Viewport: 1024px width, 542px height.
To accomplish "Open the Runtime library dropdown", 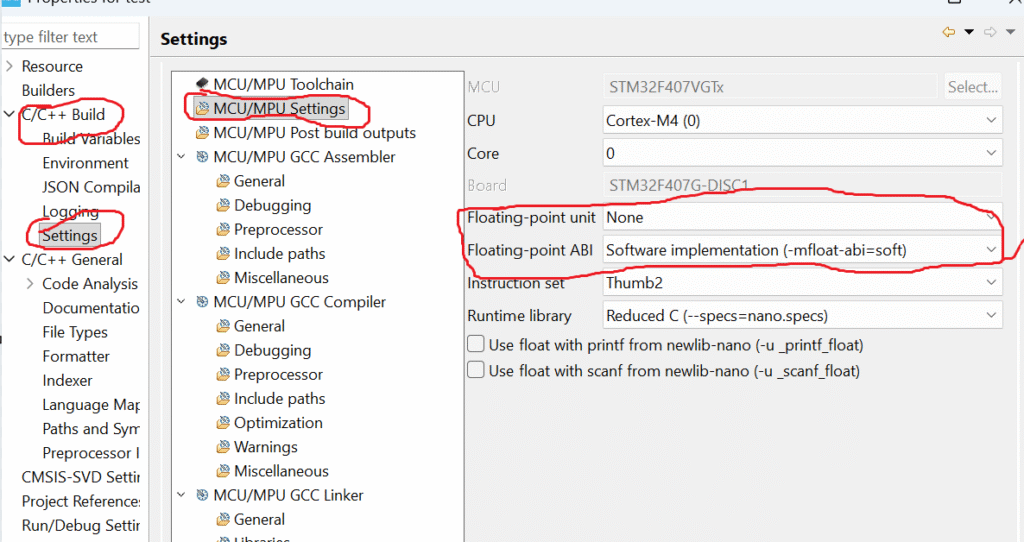I will tap(802, 315).
